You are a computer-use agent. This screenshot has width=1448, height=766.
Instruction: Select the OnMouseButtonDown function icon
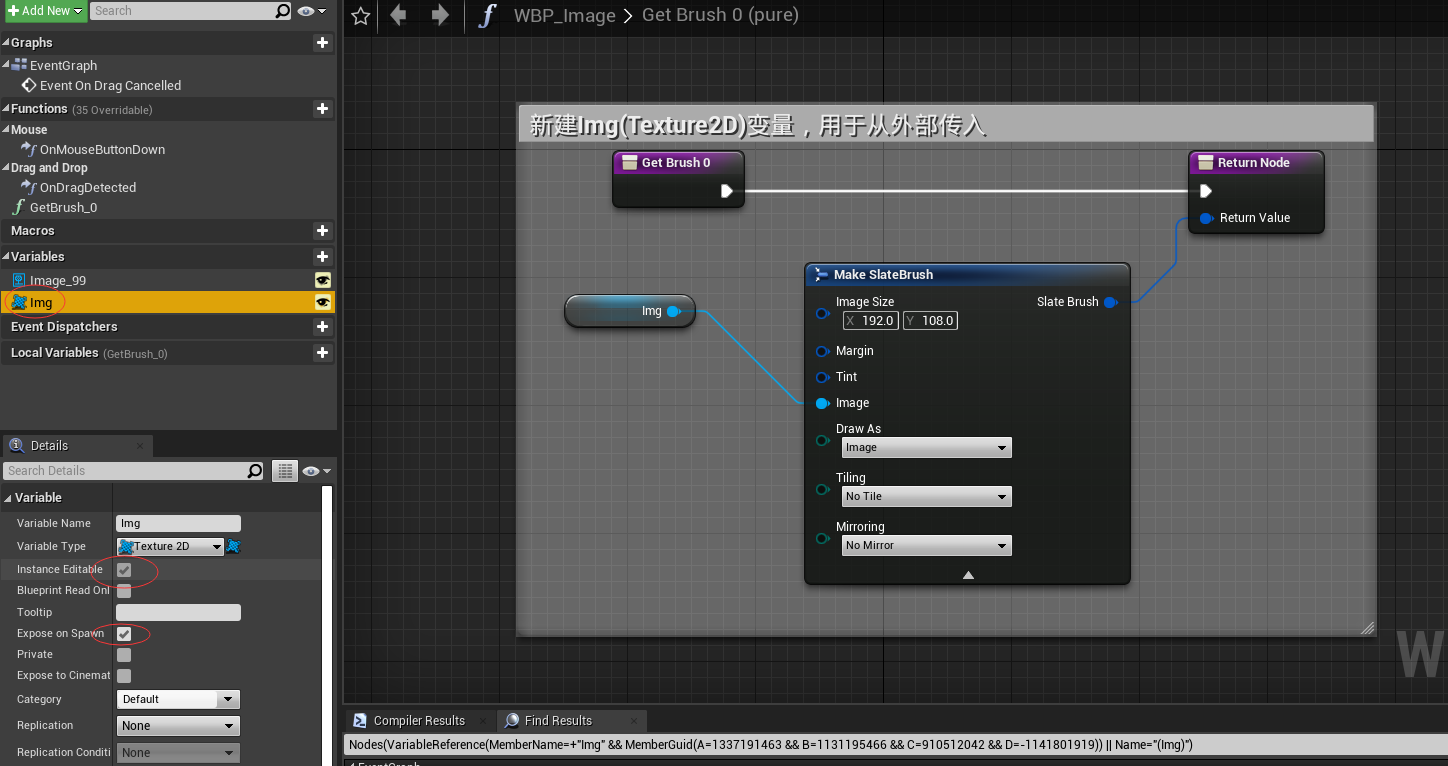28,149
